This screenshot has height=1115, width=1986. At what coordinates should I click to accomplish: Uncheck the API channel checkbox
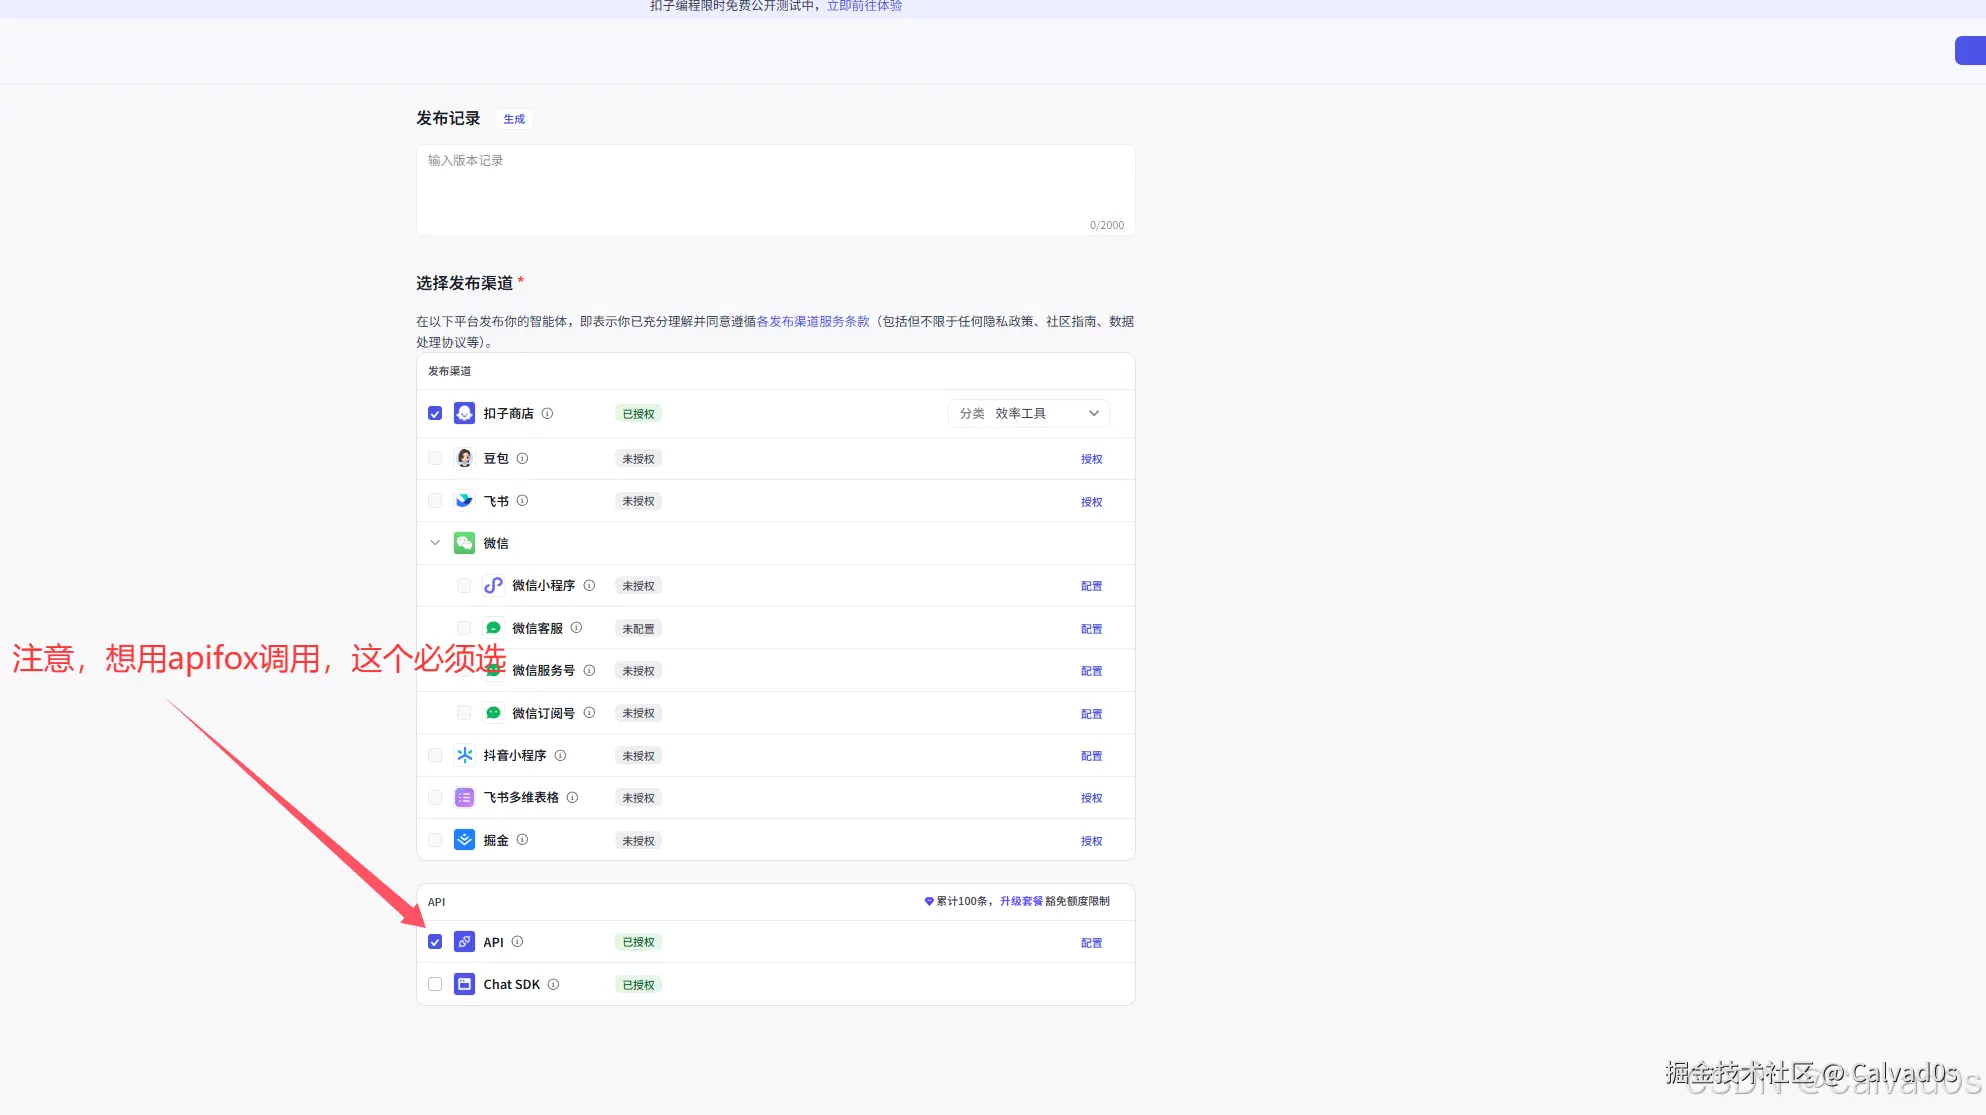(435, 942)
